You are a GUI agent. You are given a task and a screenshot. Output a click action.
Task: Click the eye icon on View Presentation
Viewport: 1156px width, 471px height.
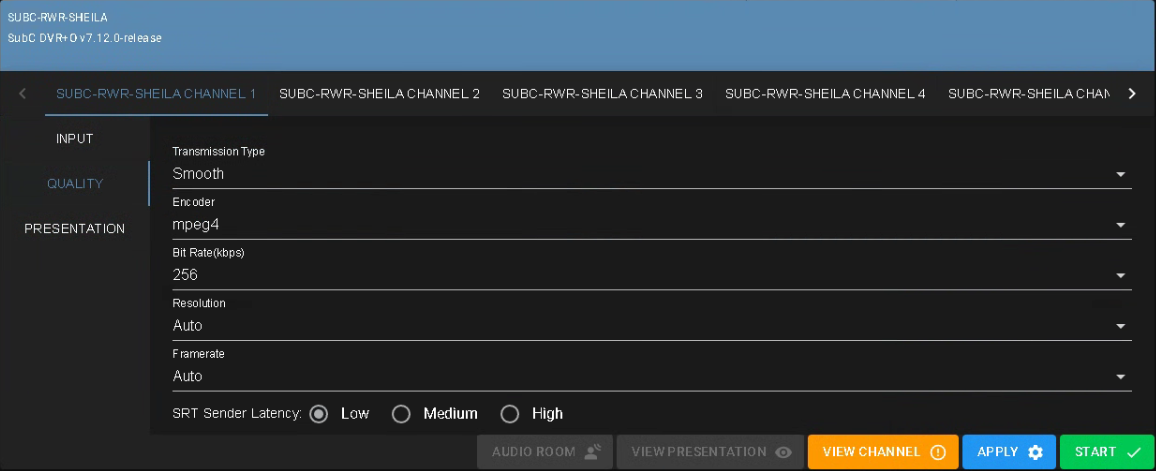point(784,452)
